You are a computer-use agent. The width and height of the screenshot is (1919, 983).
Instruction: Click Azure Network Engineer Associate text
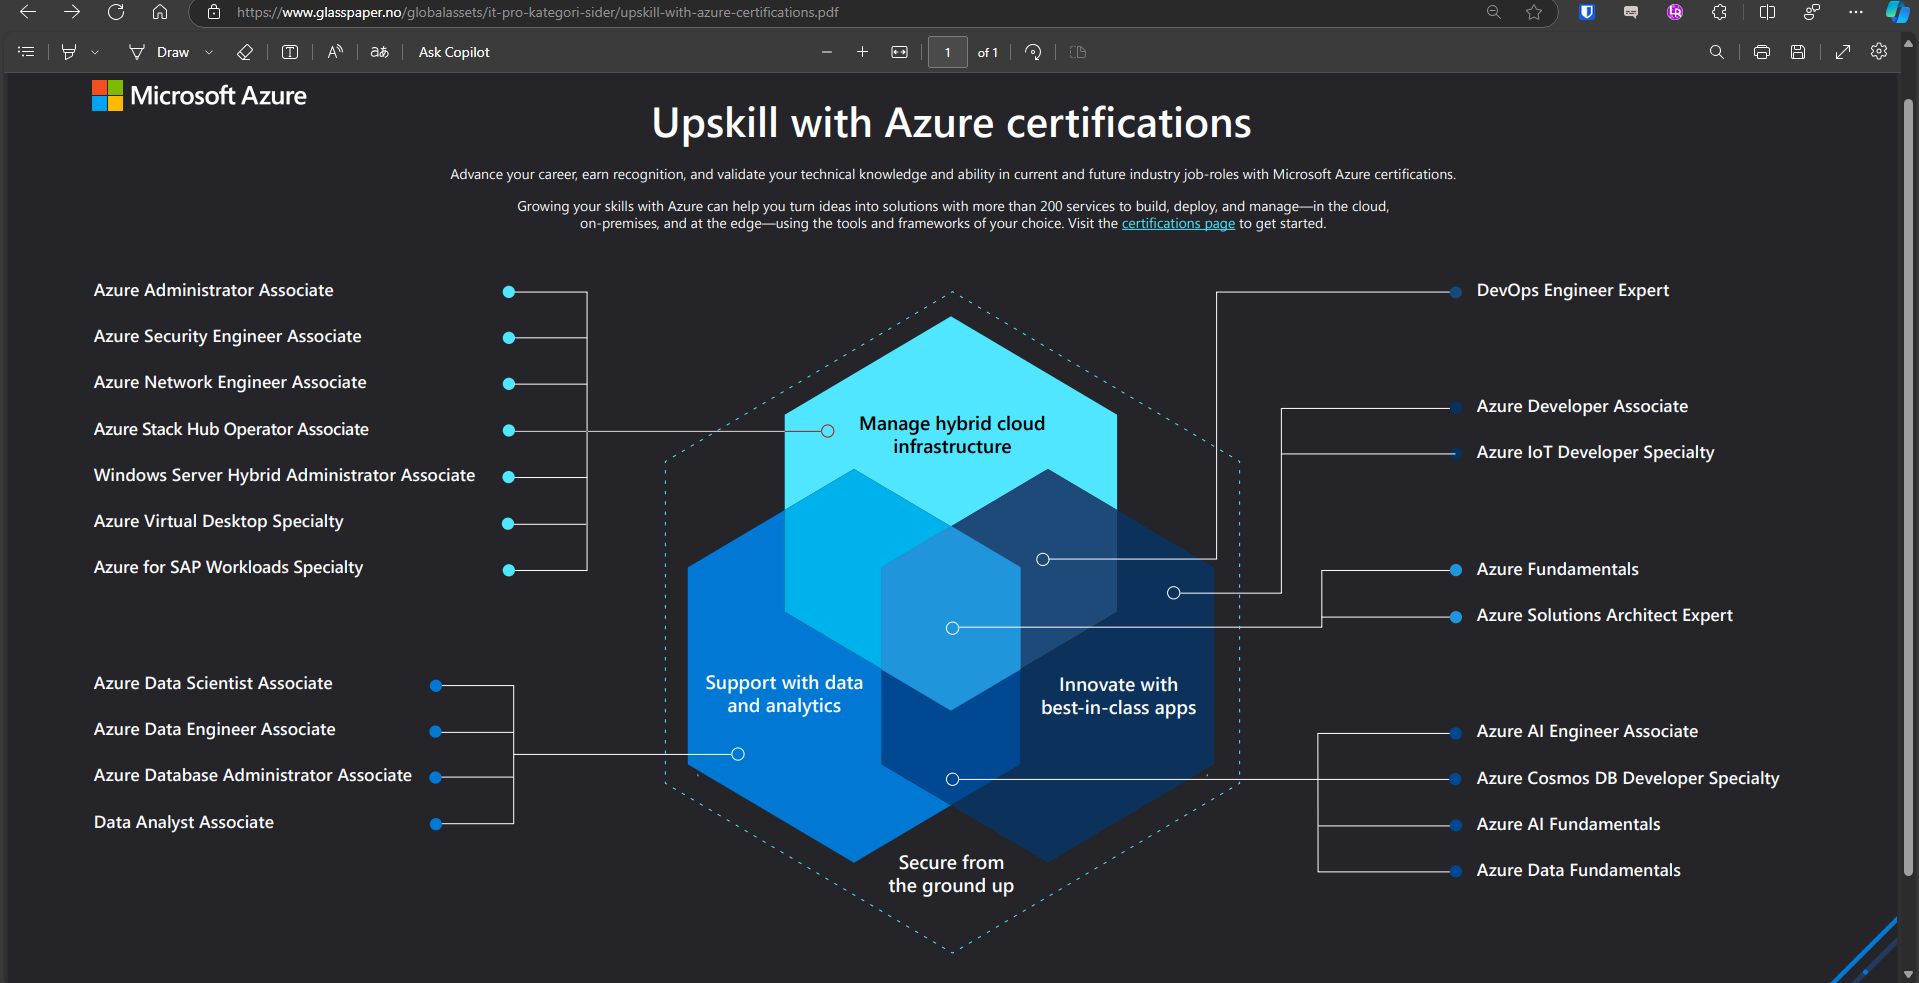point(230,382)
